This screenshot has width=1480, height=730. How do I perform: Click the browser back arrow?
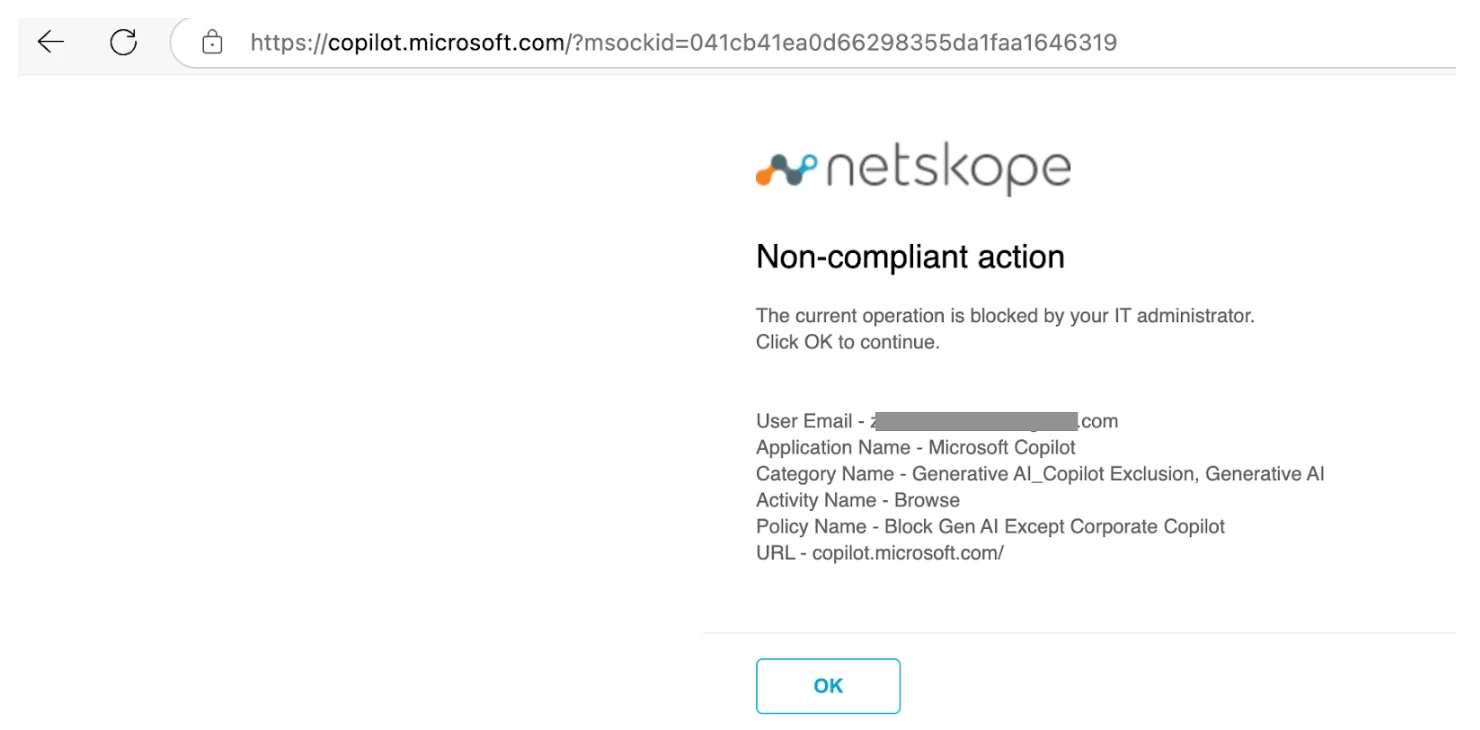pos(50,42)
